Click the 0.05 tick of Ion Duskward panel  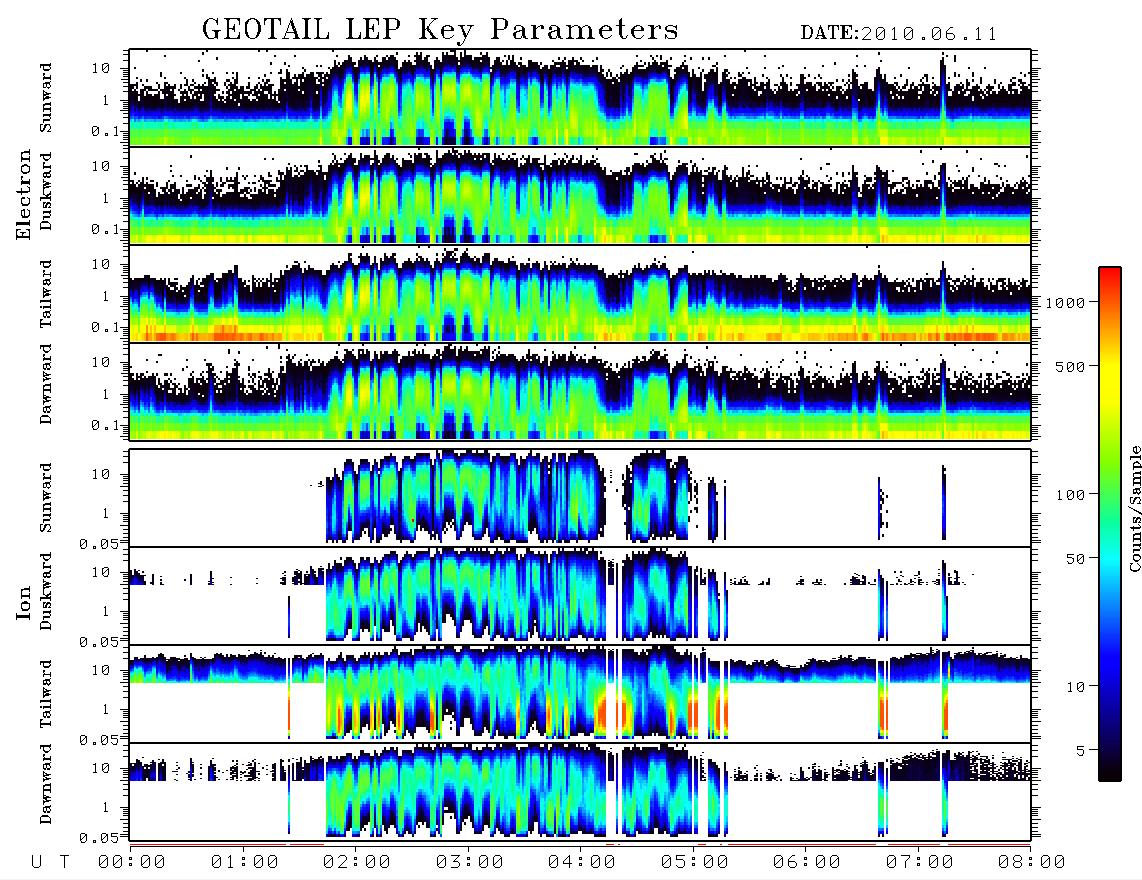pyautogui.click(x=101, y=642)
